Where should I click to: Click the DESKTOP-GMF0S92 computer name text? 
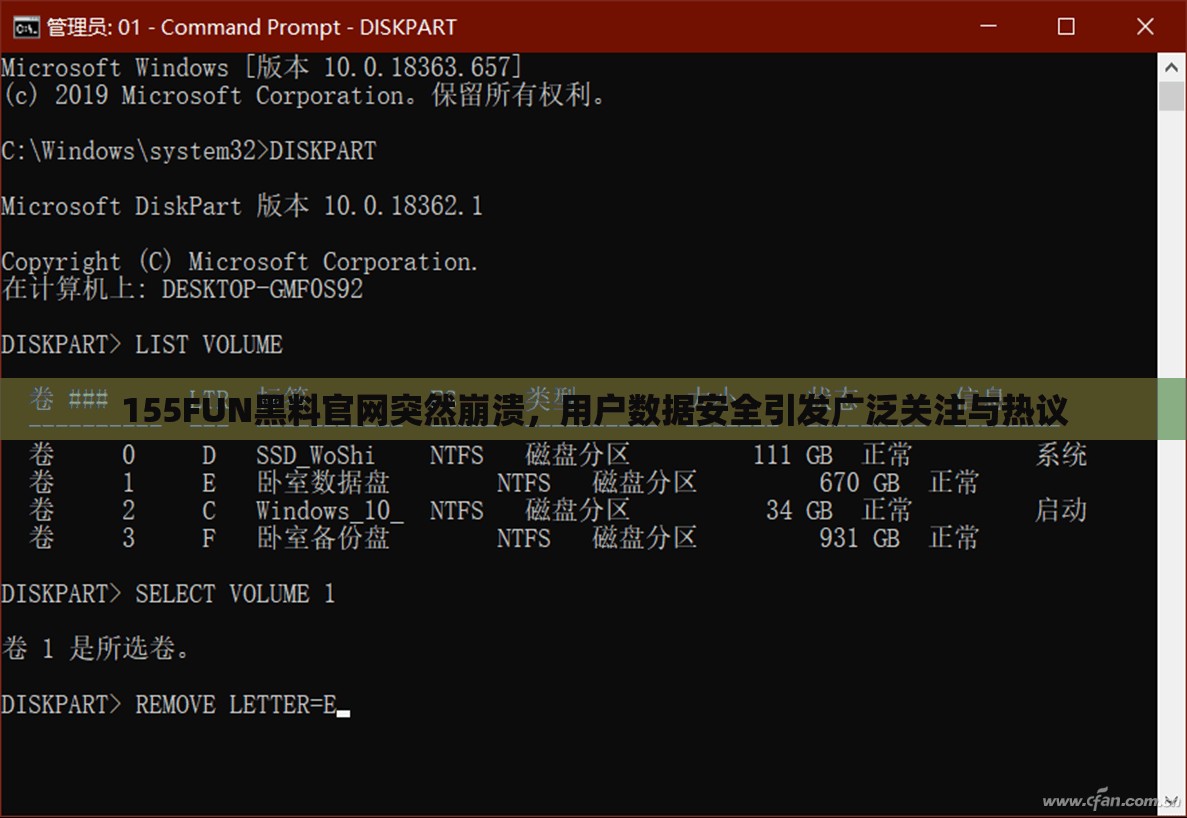pyautogui.click(x=262, y=290)
